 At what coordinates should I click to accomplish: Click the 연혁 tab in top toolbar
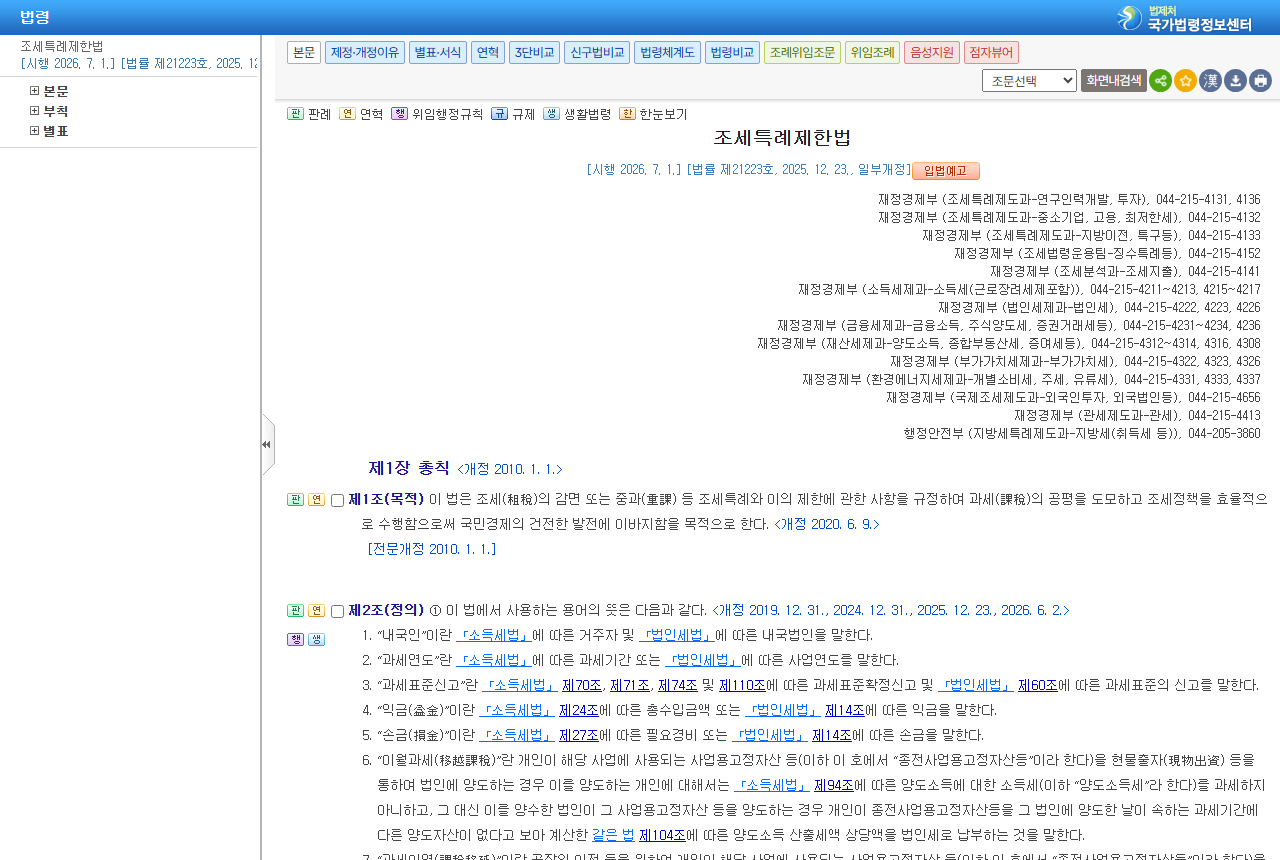tap(488, 53)
